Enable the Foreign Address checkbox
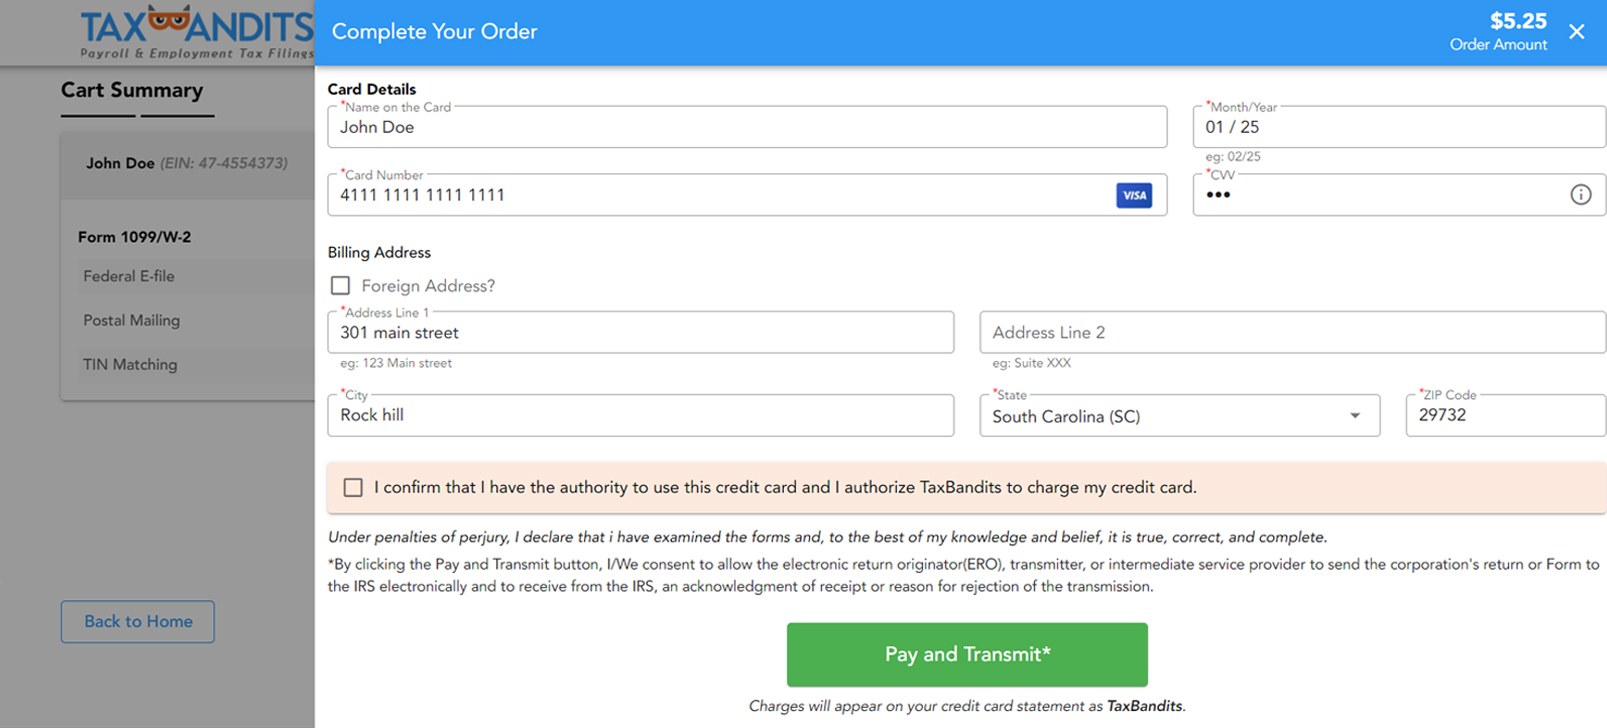 click(340, 285)
